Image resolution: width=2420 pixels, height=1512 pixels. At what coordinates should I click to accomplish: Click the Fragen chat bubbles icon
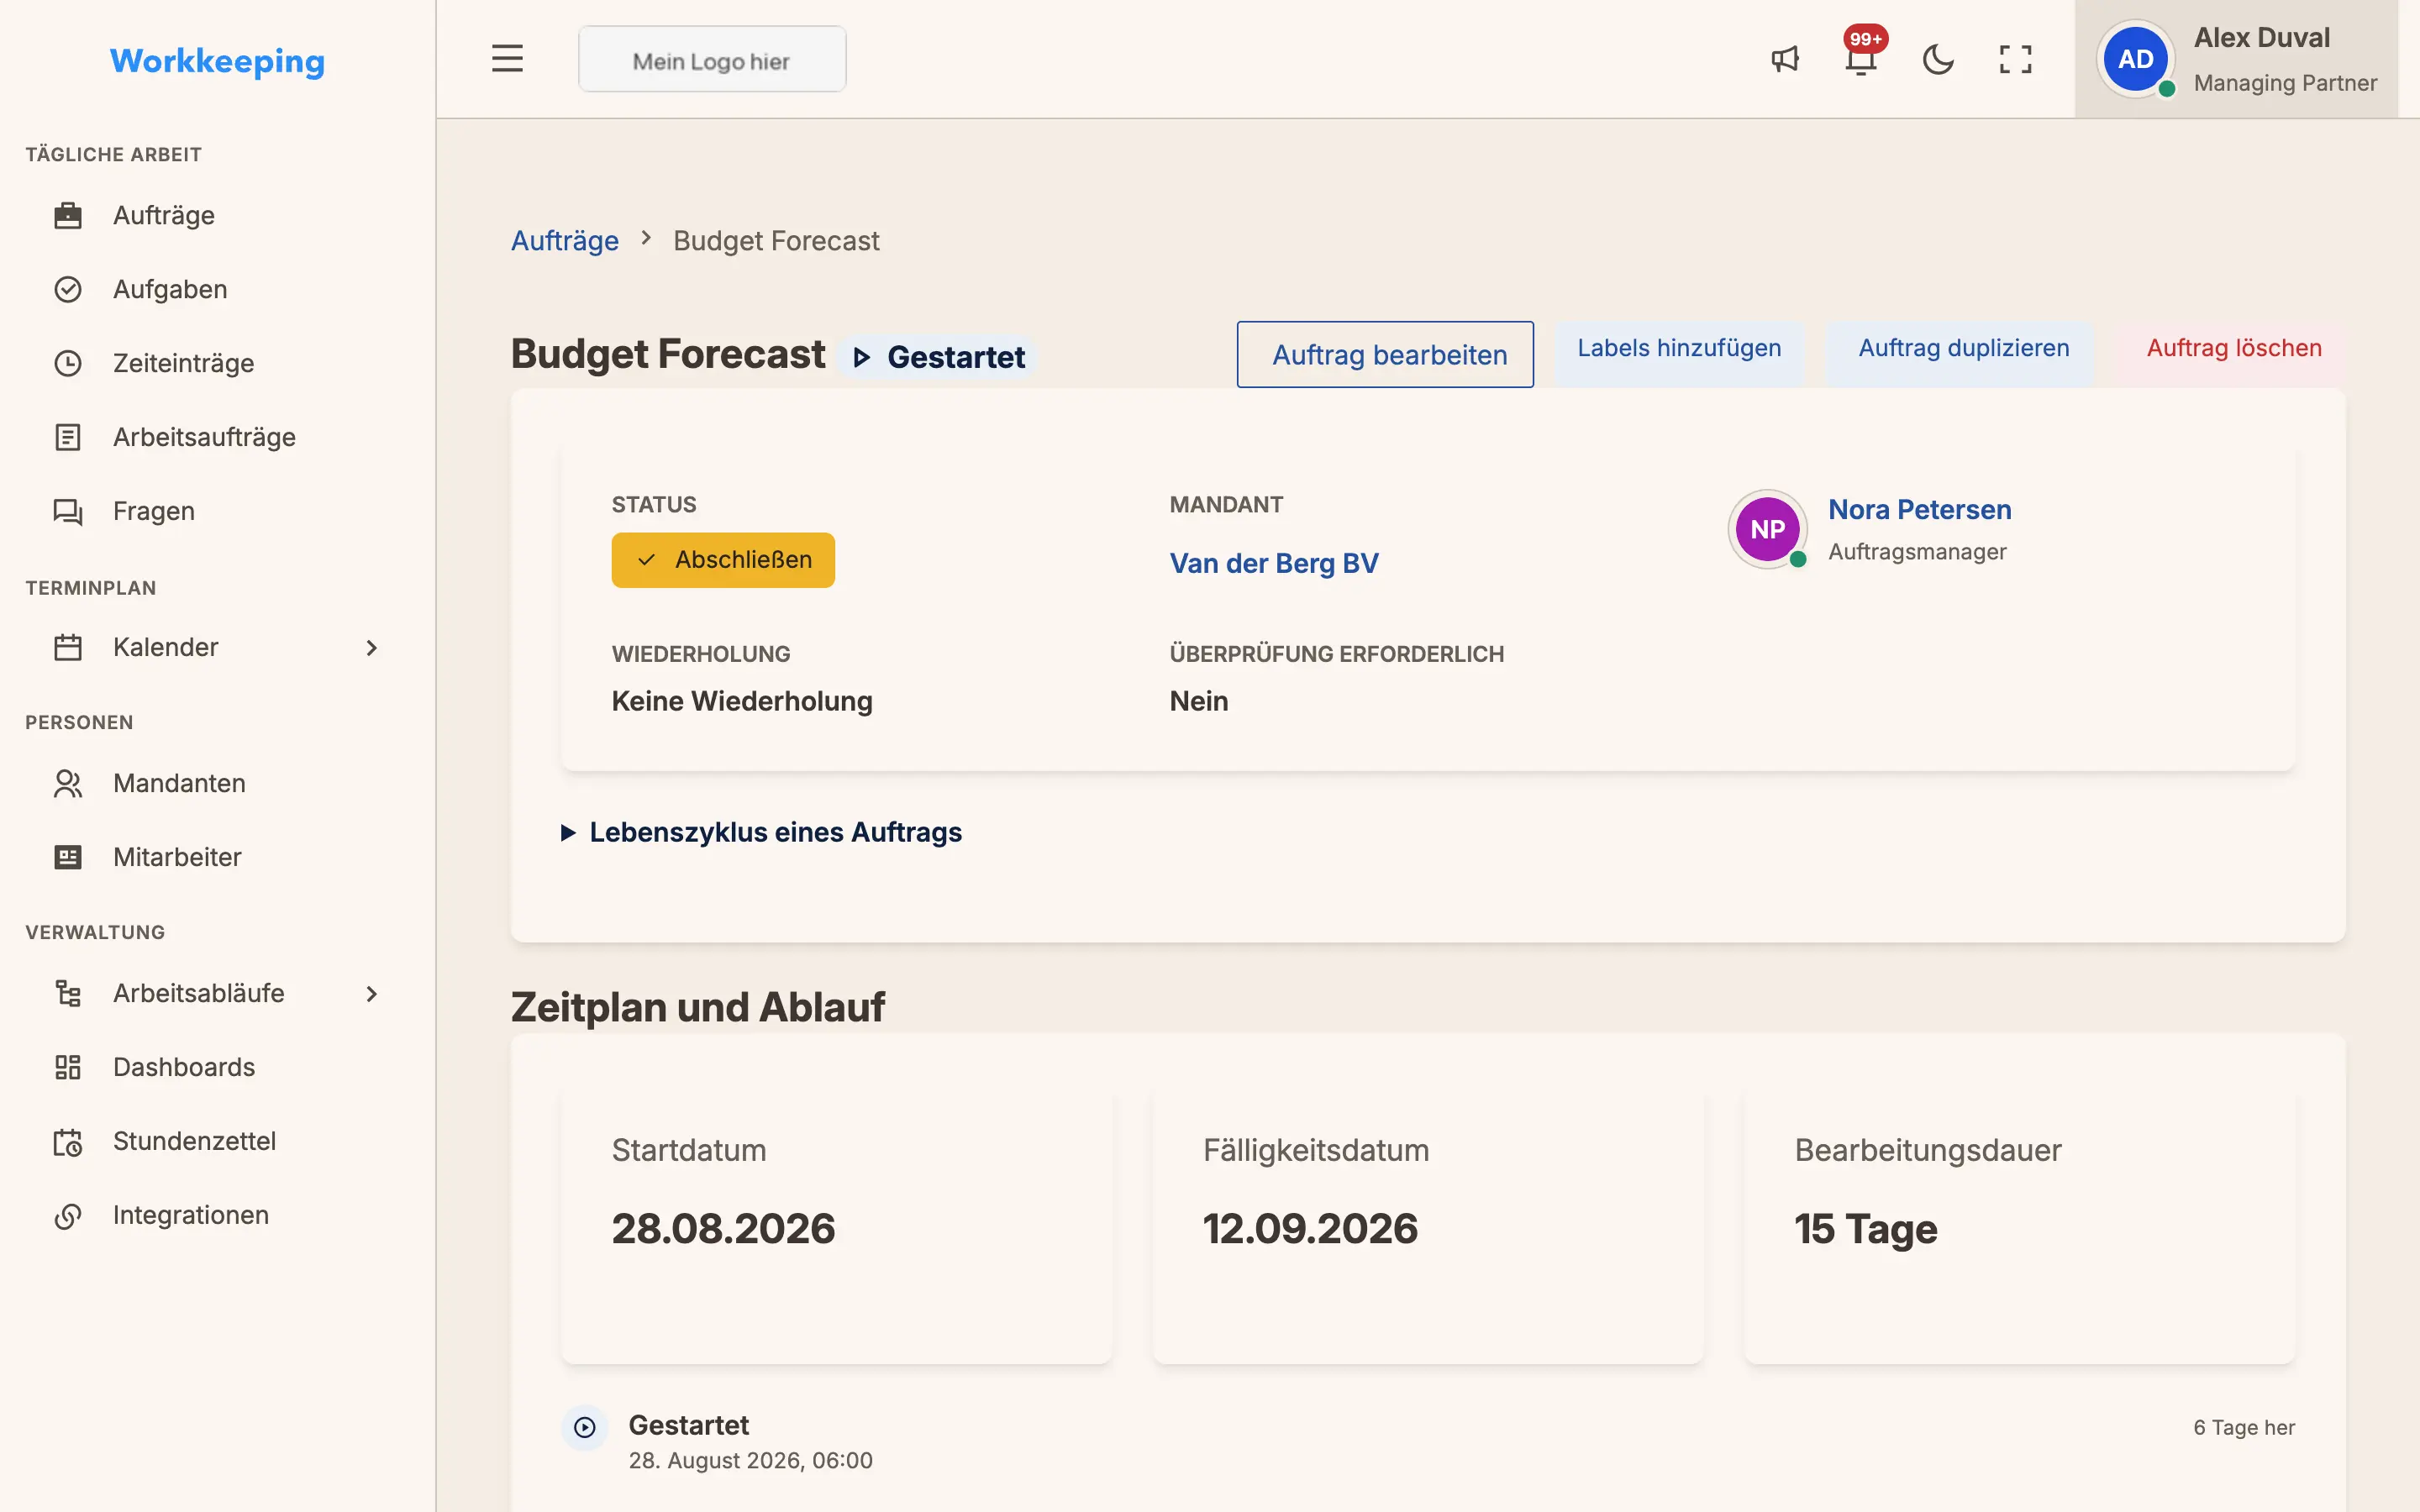point(68,511)
